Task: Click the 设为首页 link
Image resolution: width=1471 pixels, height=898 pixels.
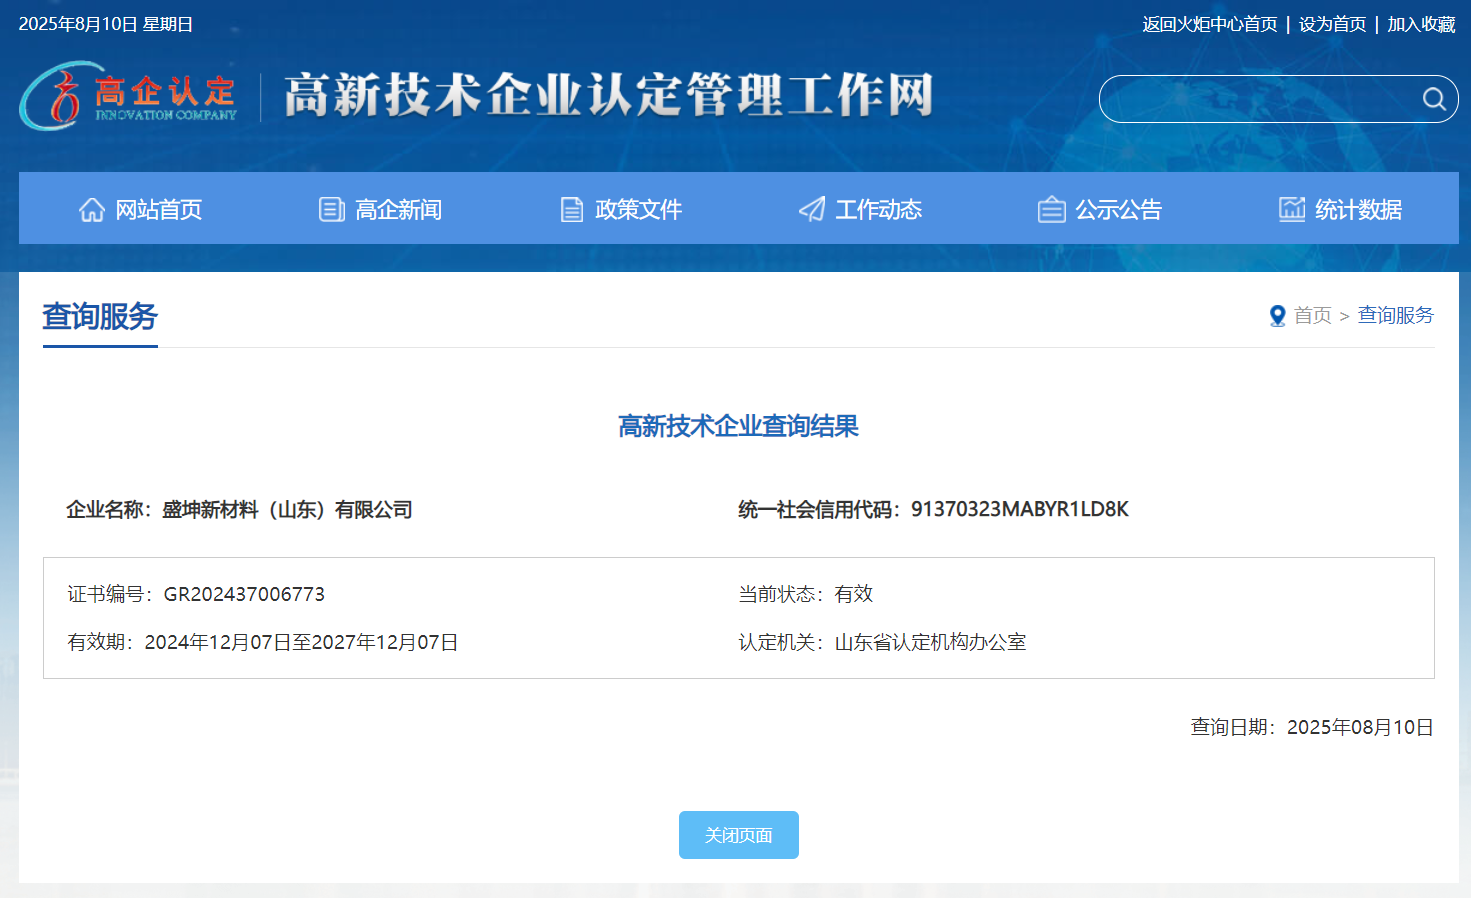Action: click(x=1332, y=24)
